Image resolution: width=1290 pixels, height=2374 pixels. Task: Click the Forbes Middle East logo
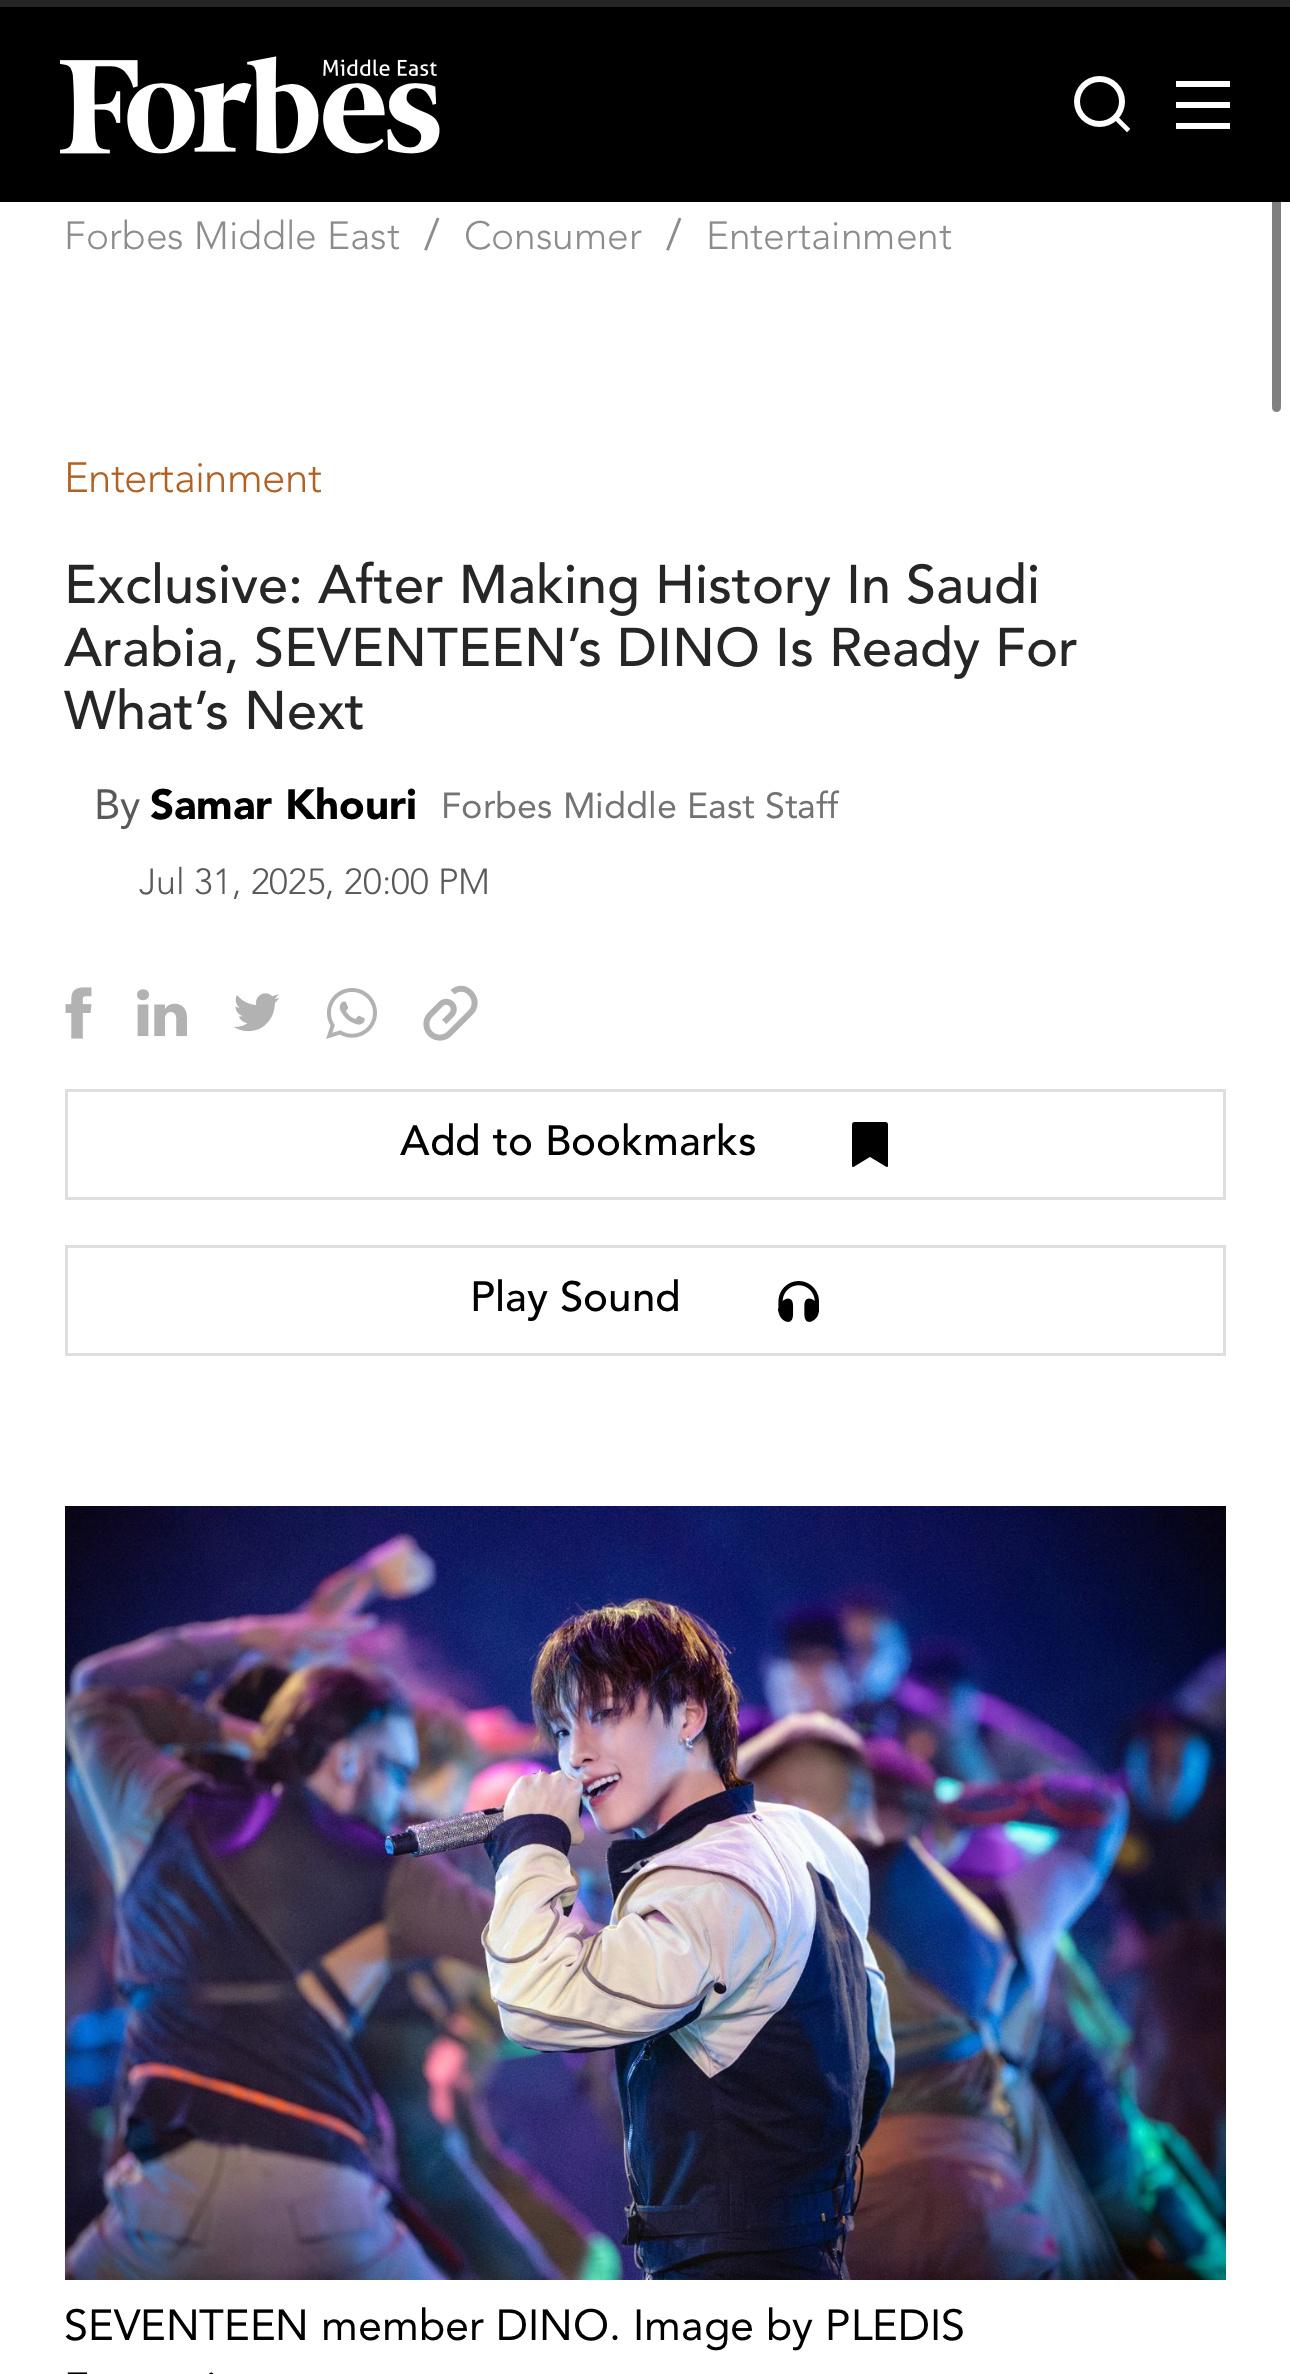coord(250,104)
